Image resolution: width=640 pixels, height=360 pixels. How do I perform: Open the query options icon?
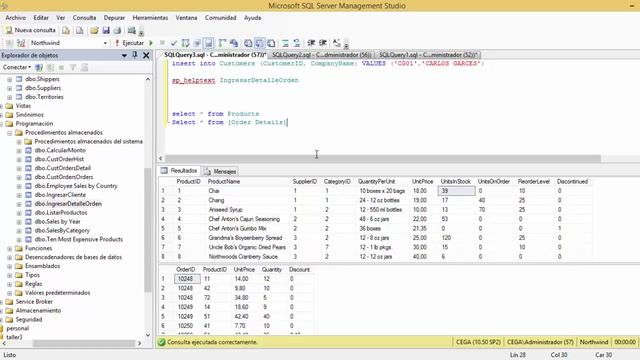pos(197,43)
